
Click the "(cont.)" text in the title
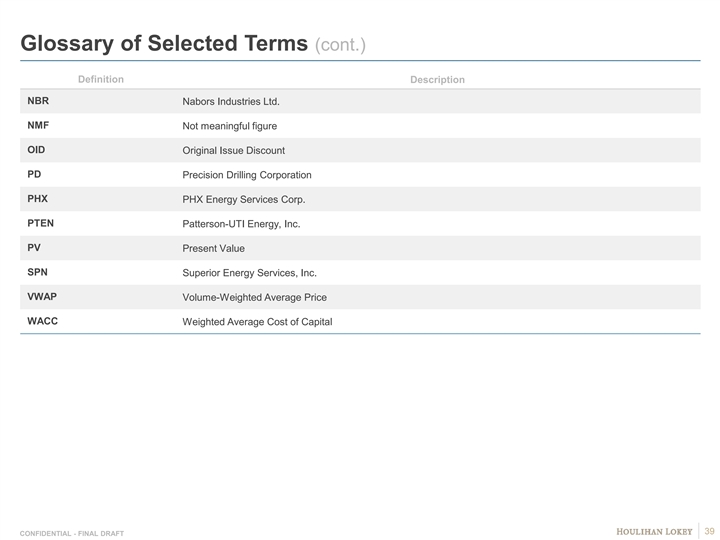point(341,45)
